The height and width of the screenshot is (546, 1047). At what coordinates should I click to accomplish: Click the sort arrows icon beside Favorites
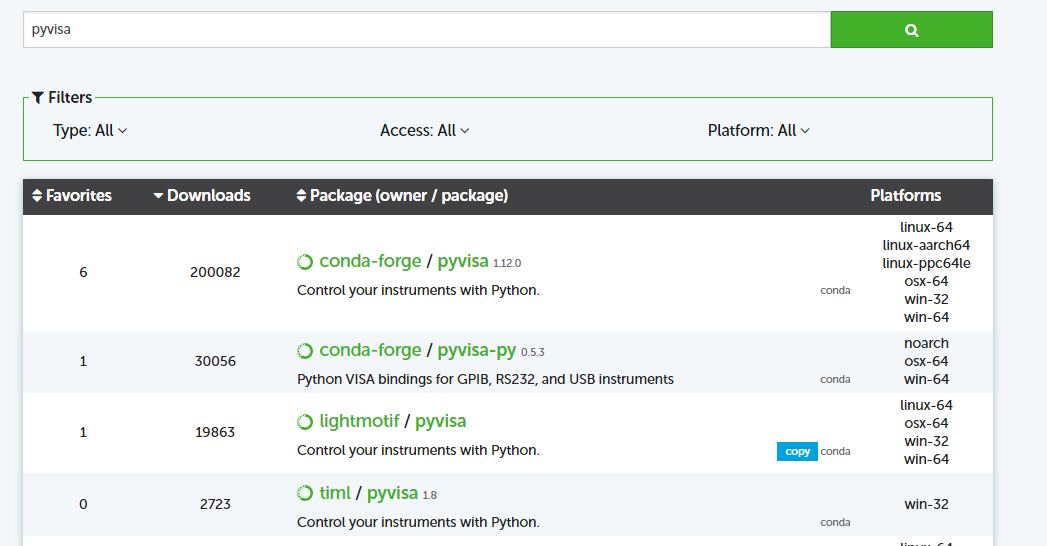tap(37, 196)
